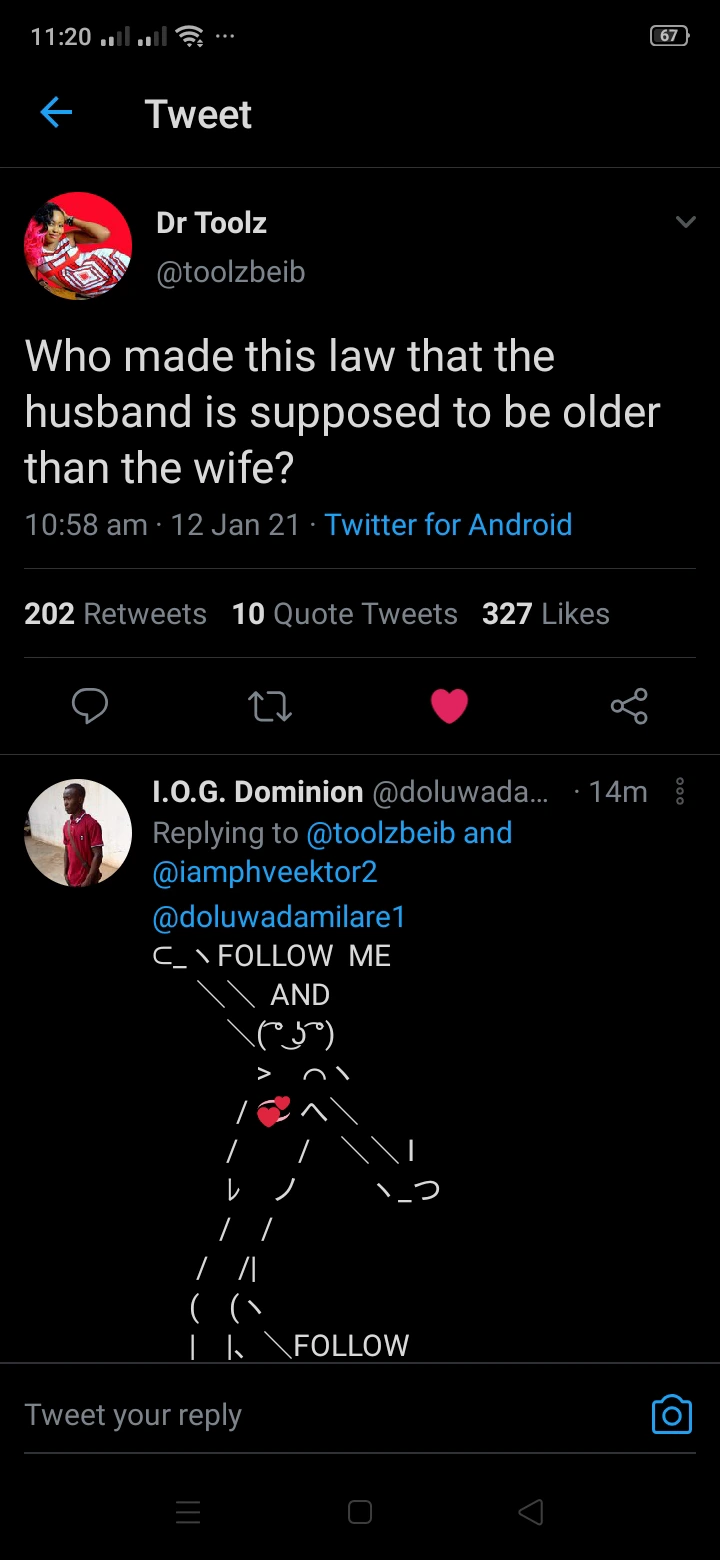This screenshot has height=1560, width=720.
Task: Tap the Android back triangle button
Action: coord(531,1512)
